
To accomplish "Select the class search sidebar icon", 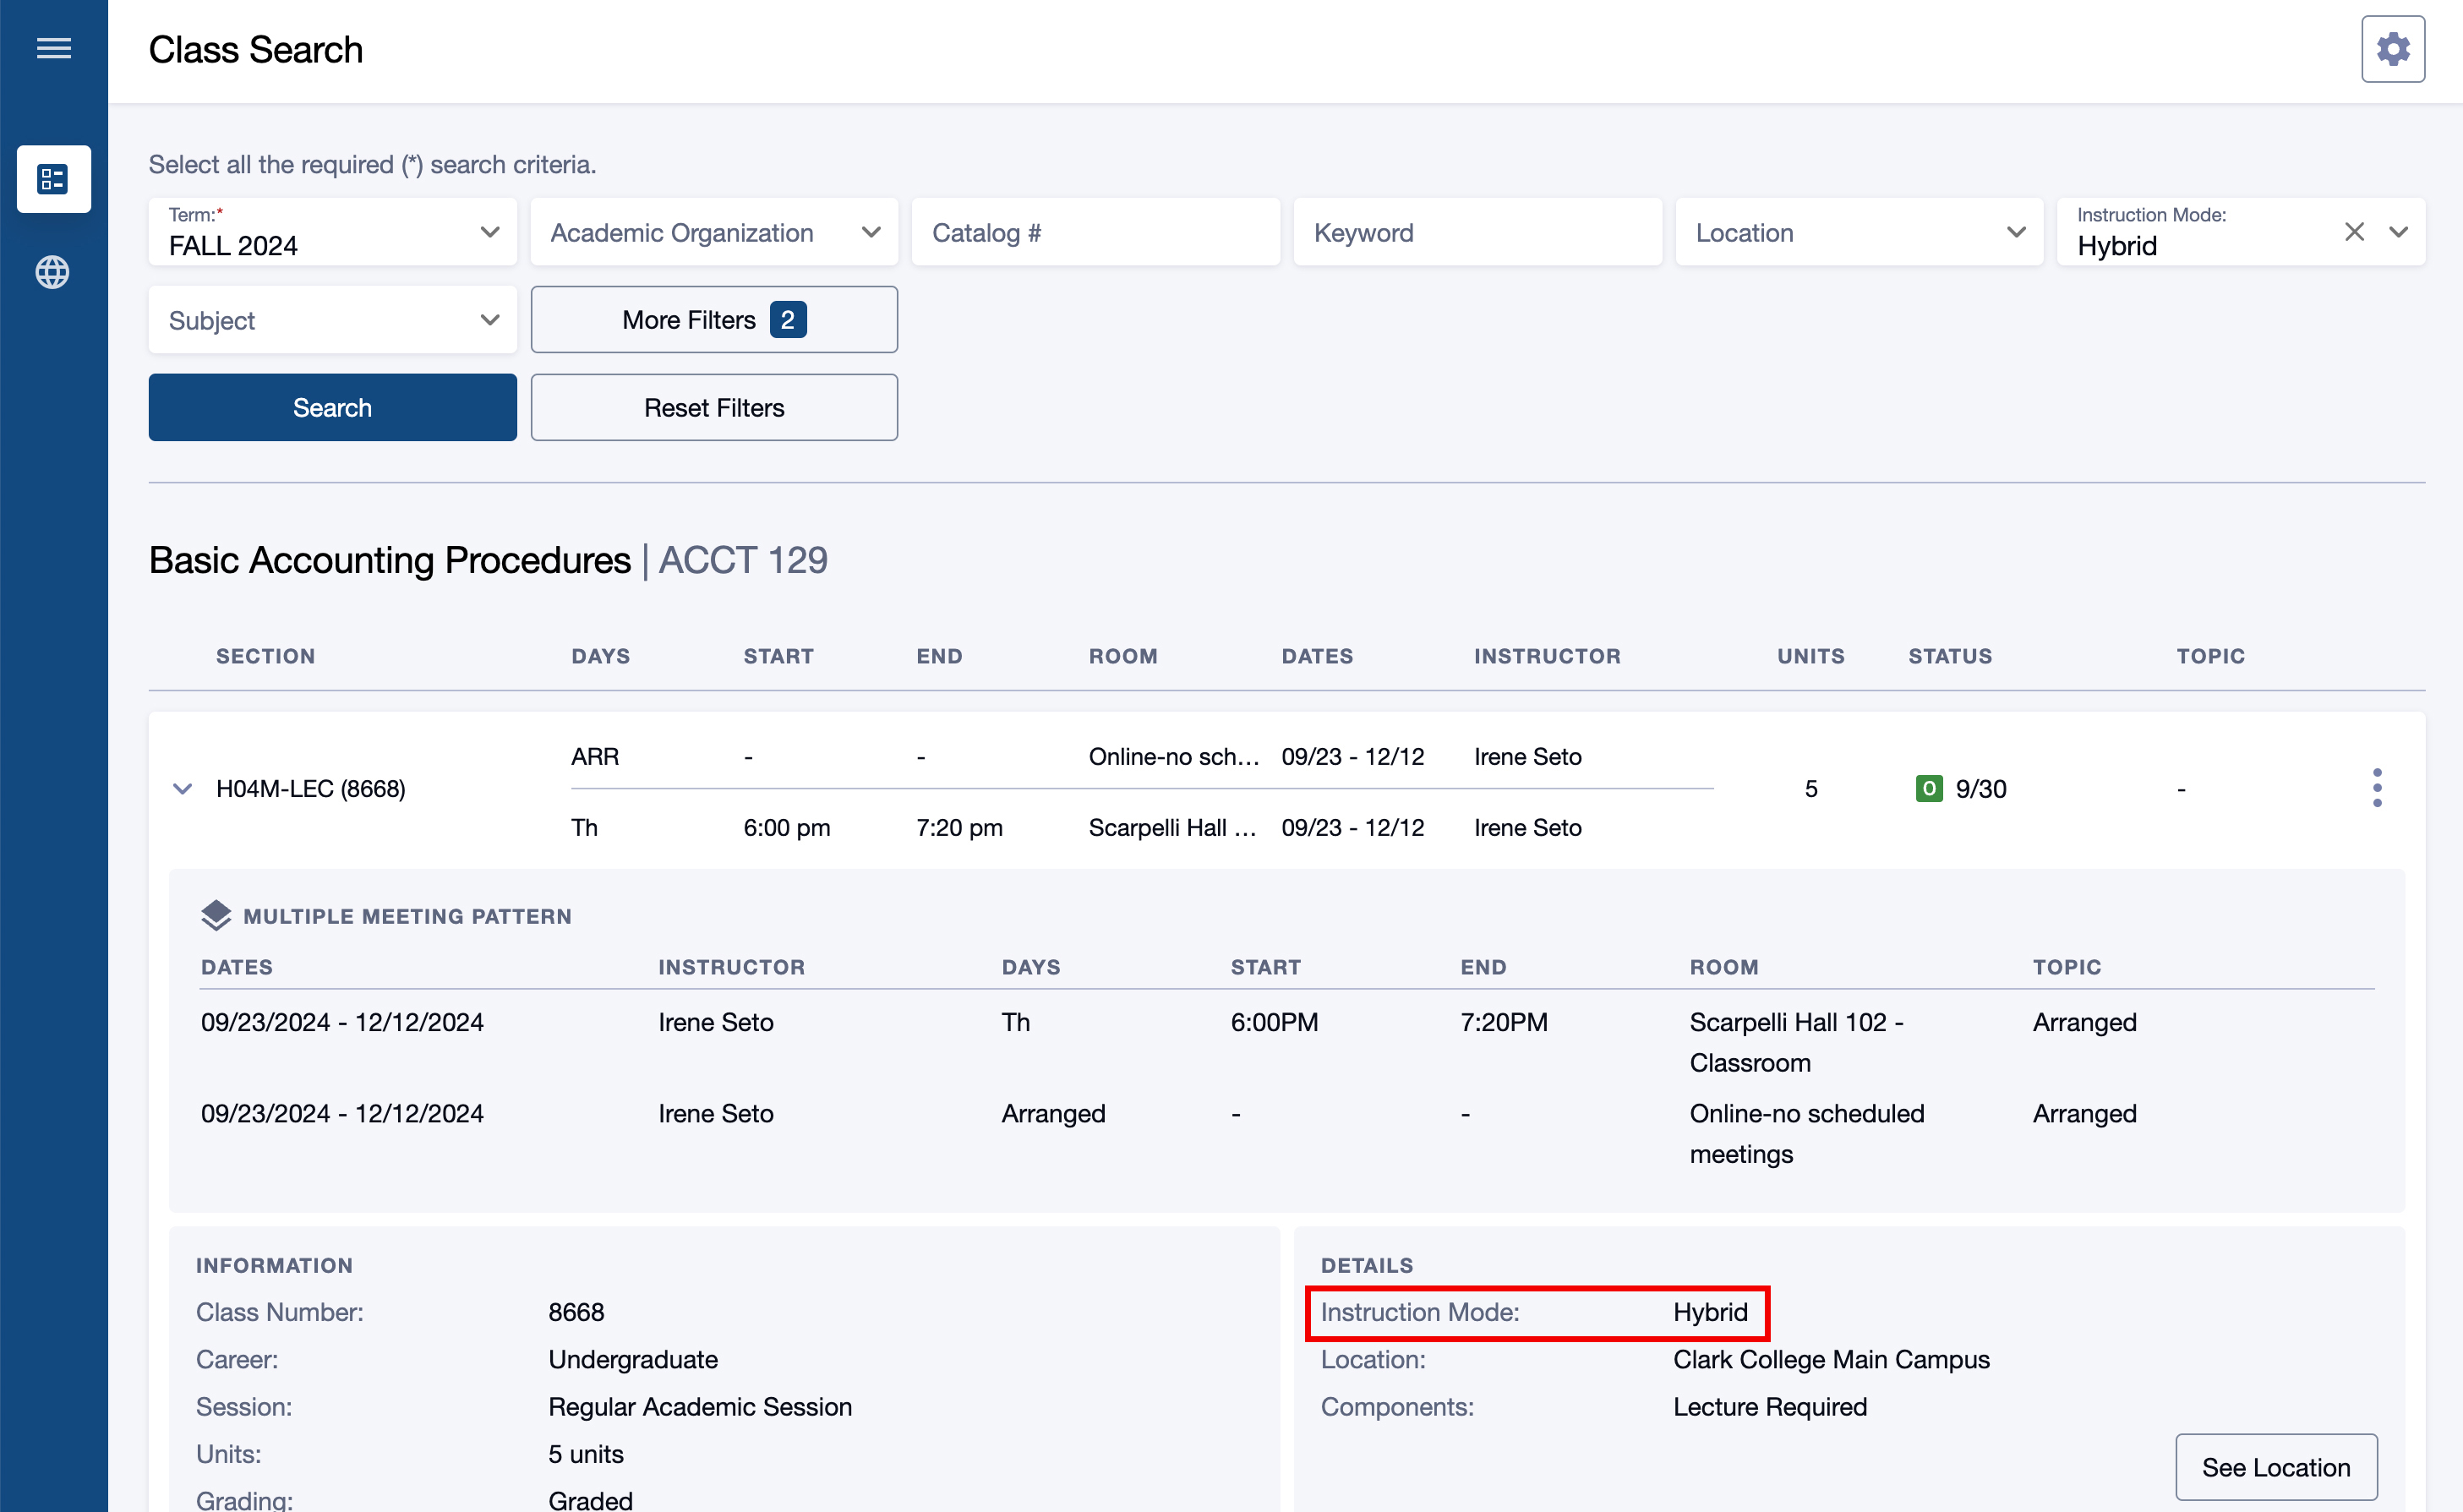I will point(53,179).
